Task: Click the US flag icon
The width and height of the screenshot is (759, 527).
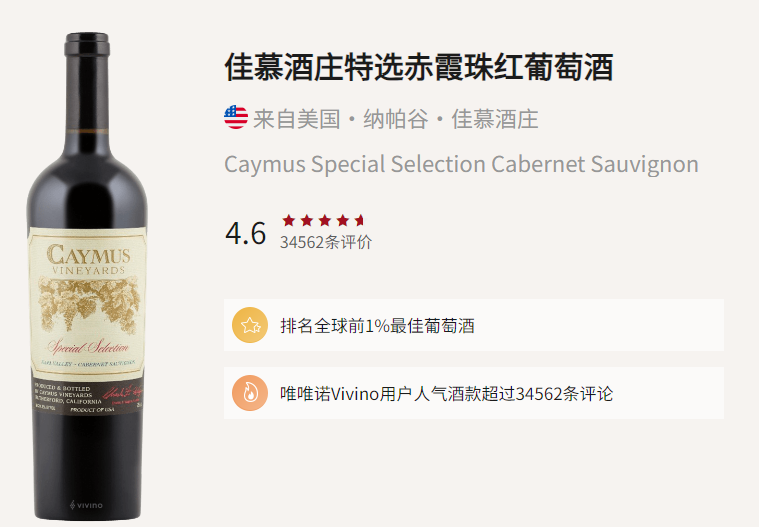Action: pos(236,118)
